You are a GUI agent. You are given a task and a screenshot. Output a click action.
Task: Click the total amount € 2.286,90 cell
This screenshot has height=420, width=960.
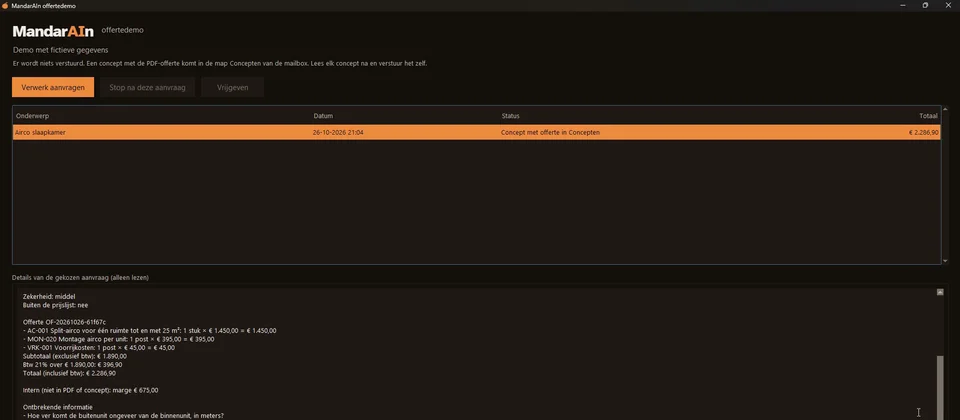(923, 132)
